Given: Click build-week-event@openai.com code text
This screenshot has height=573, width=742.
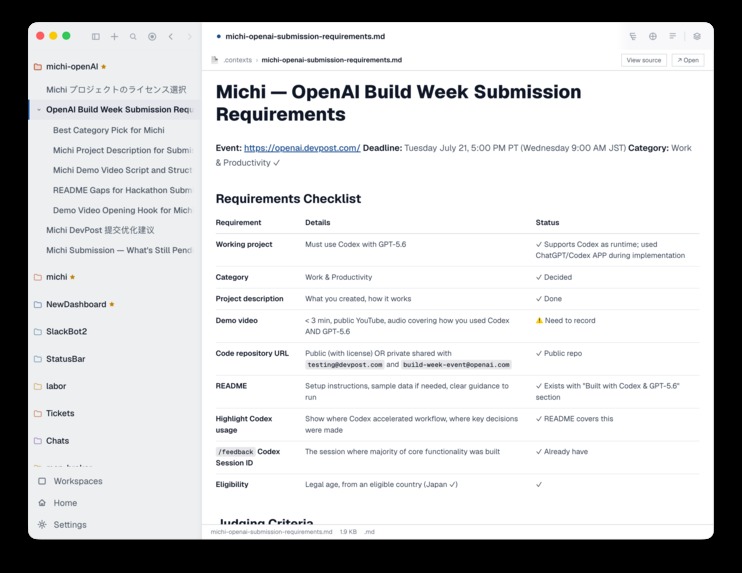Looking at the screenshot, I should (x=456, y=365).
